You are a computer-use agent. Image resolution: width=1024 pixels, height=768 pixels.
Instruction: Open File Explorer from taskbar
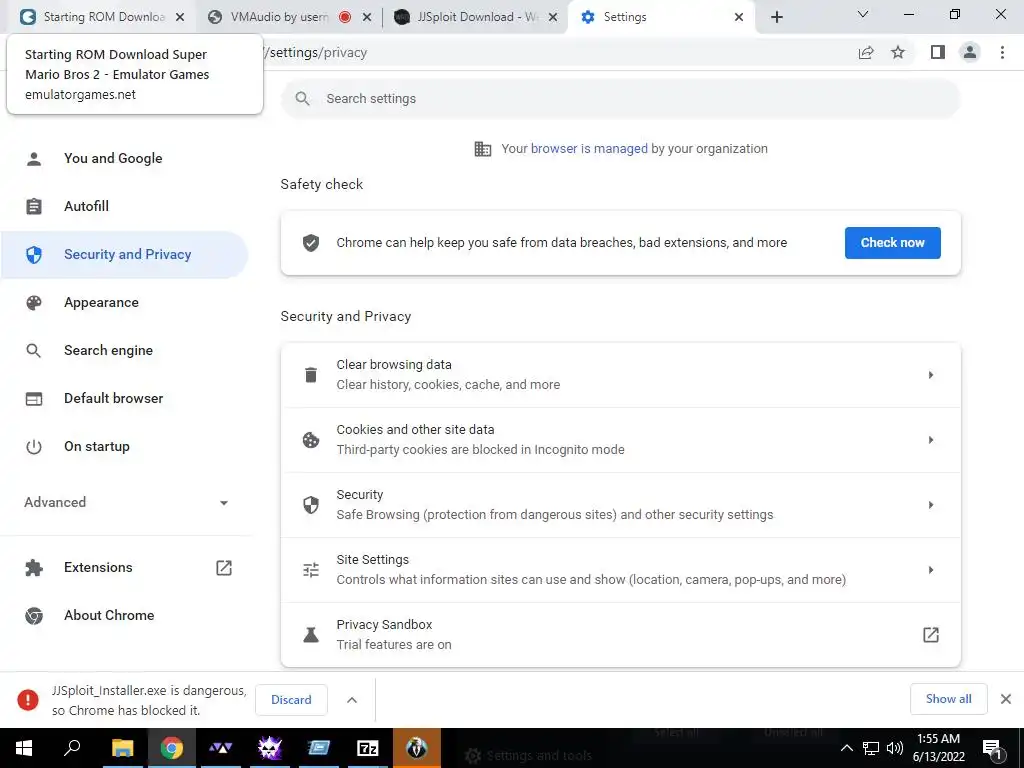(x=122, y=748)
